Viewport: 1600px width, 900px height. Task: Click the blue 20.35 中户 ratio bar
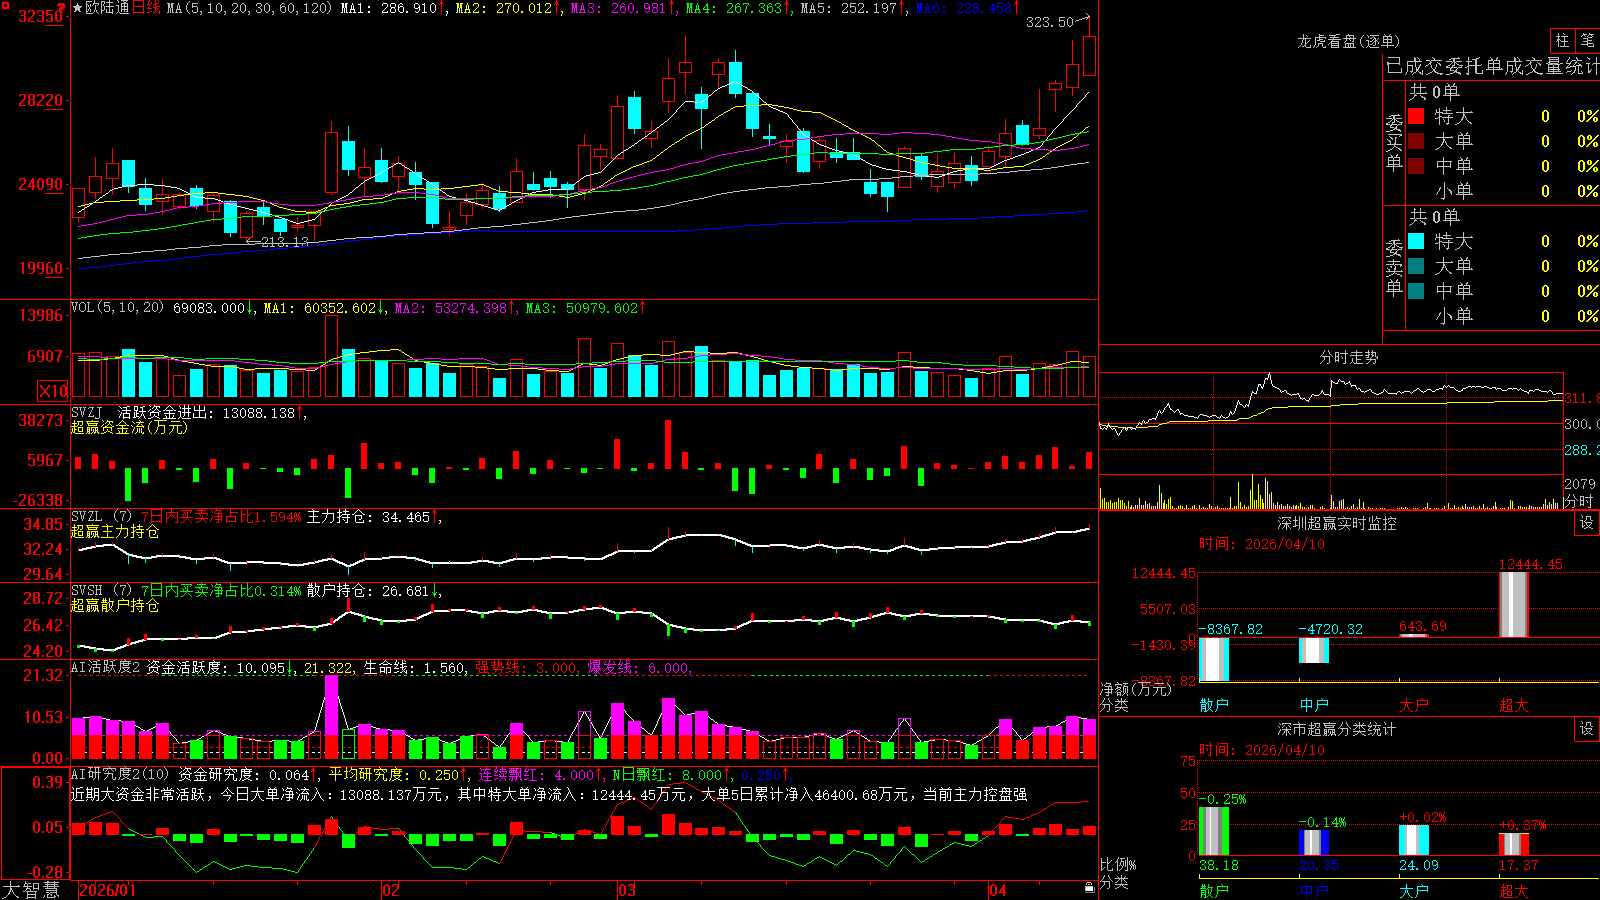(1314, 843)
